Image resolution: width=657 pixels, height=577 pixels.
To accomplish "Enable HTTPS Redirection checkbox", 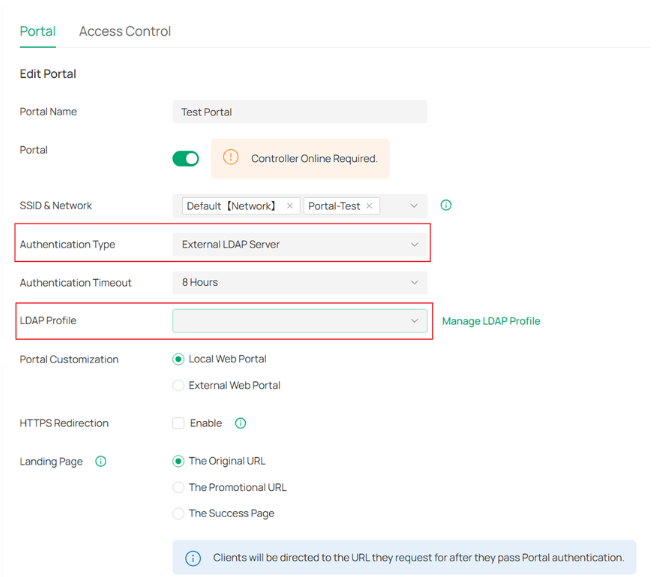I will pyautogui.click(x=179, y=423).
